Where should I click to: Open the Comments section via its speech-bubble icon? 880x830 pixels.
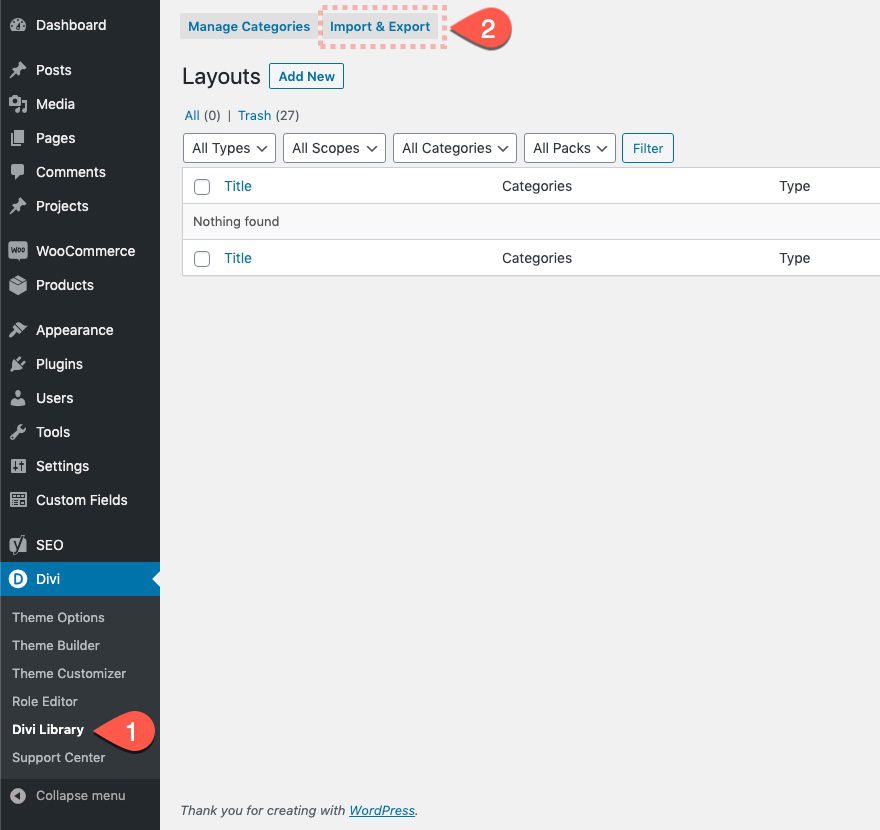pyautogui.click(x=20, y=172)
